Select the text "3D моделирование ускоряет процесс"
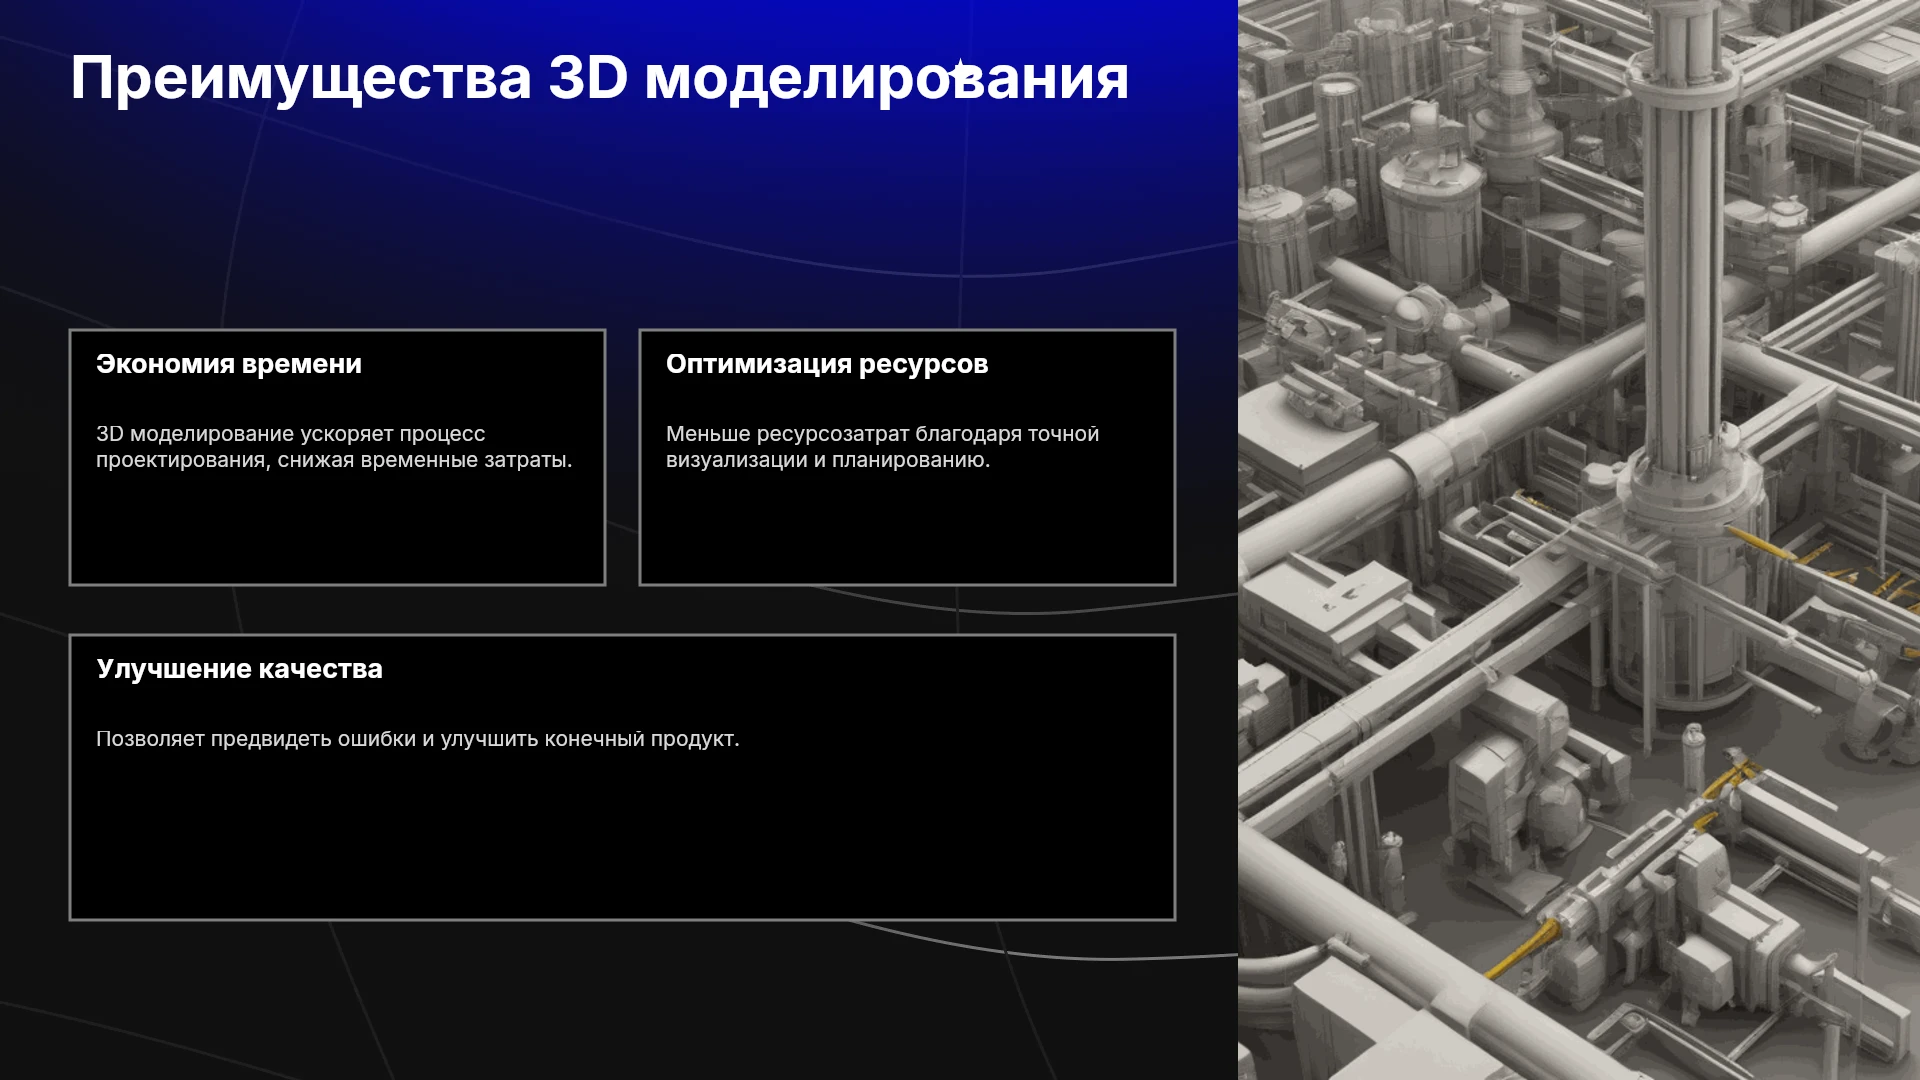Screen dimensions: 1920x1080 291,434
